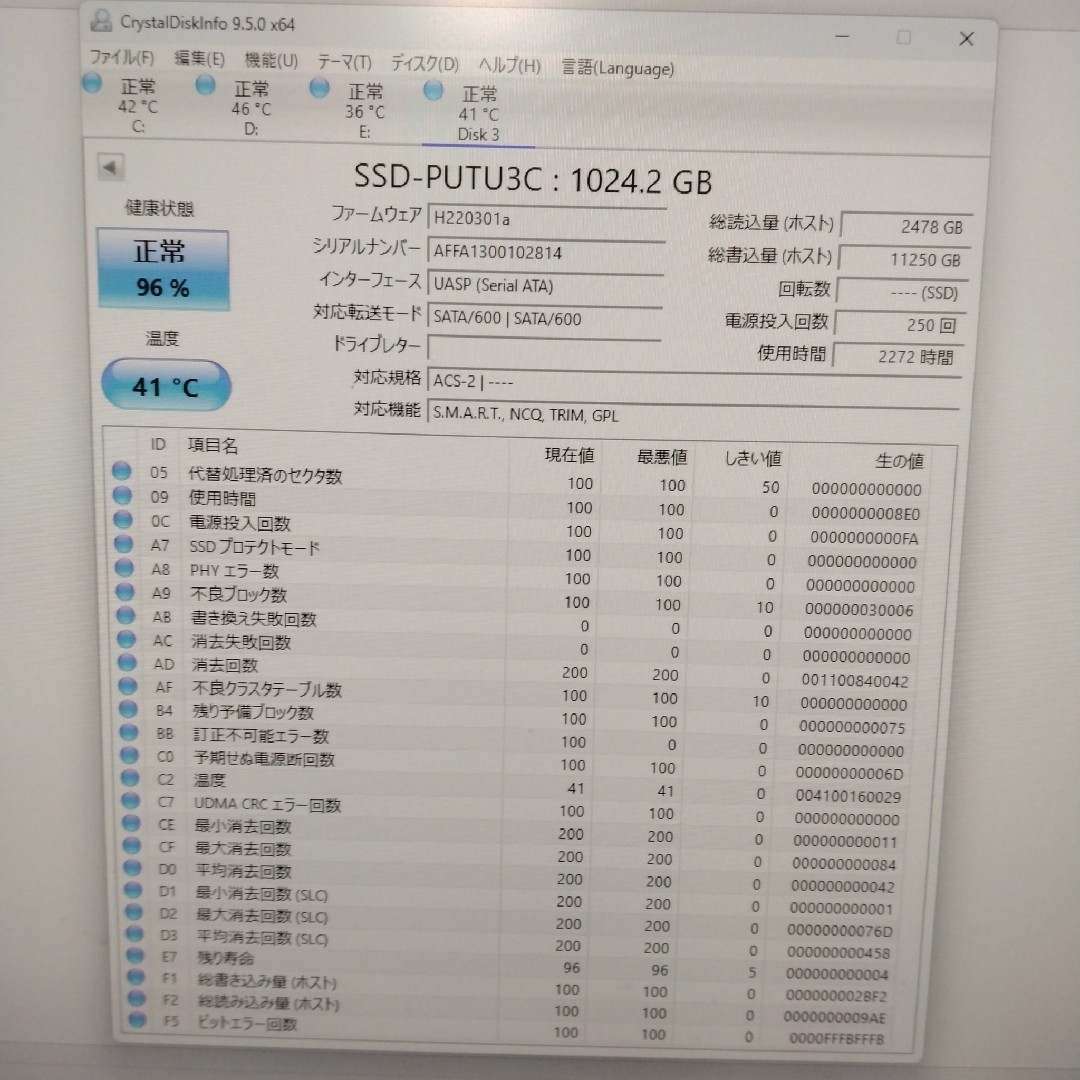1080x1080 pixels.
Task: Click status icon for AD 消去回数
Action: (x=127, y=663)
